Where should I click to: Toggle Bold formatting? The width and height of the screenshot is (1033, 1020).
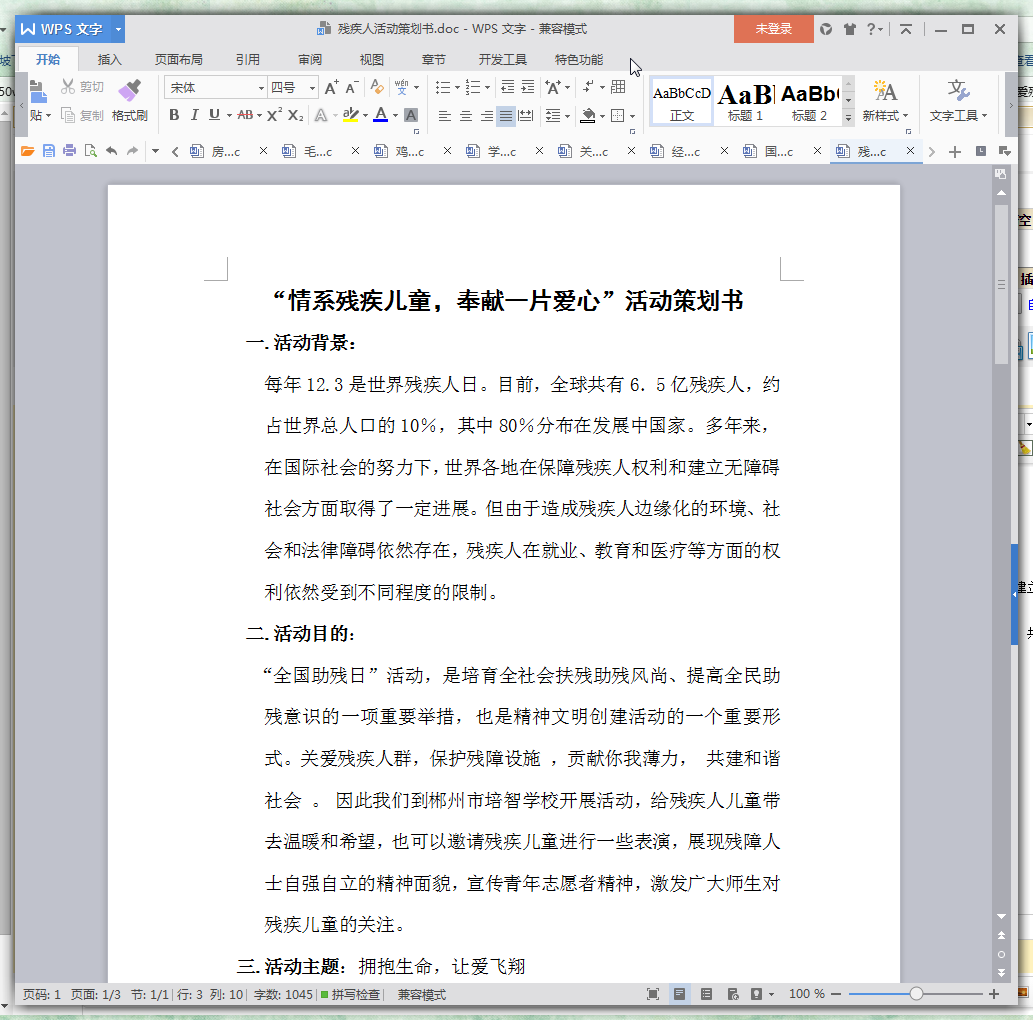tap(174, 115)
